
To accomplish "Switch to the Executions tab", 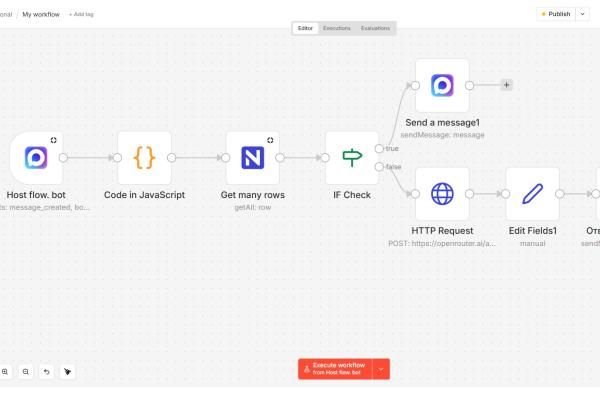I will (x=336, y=28).
